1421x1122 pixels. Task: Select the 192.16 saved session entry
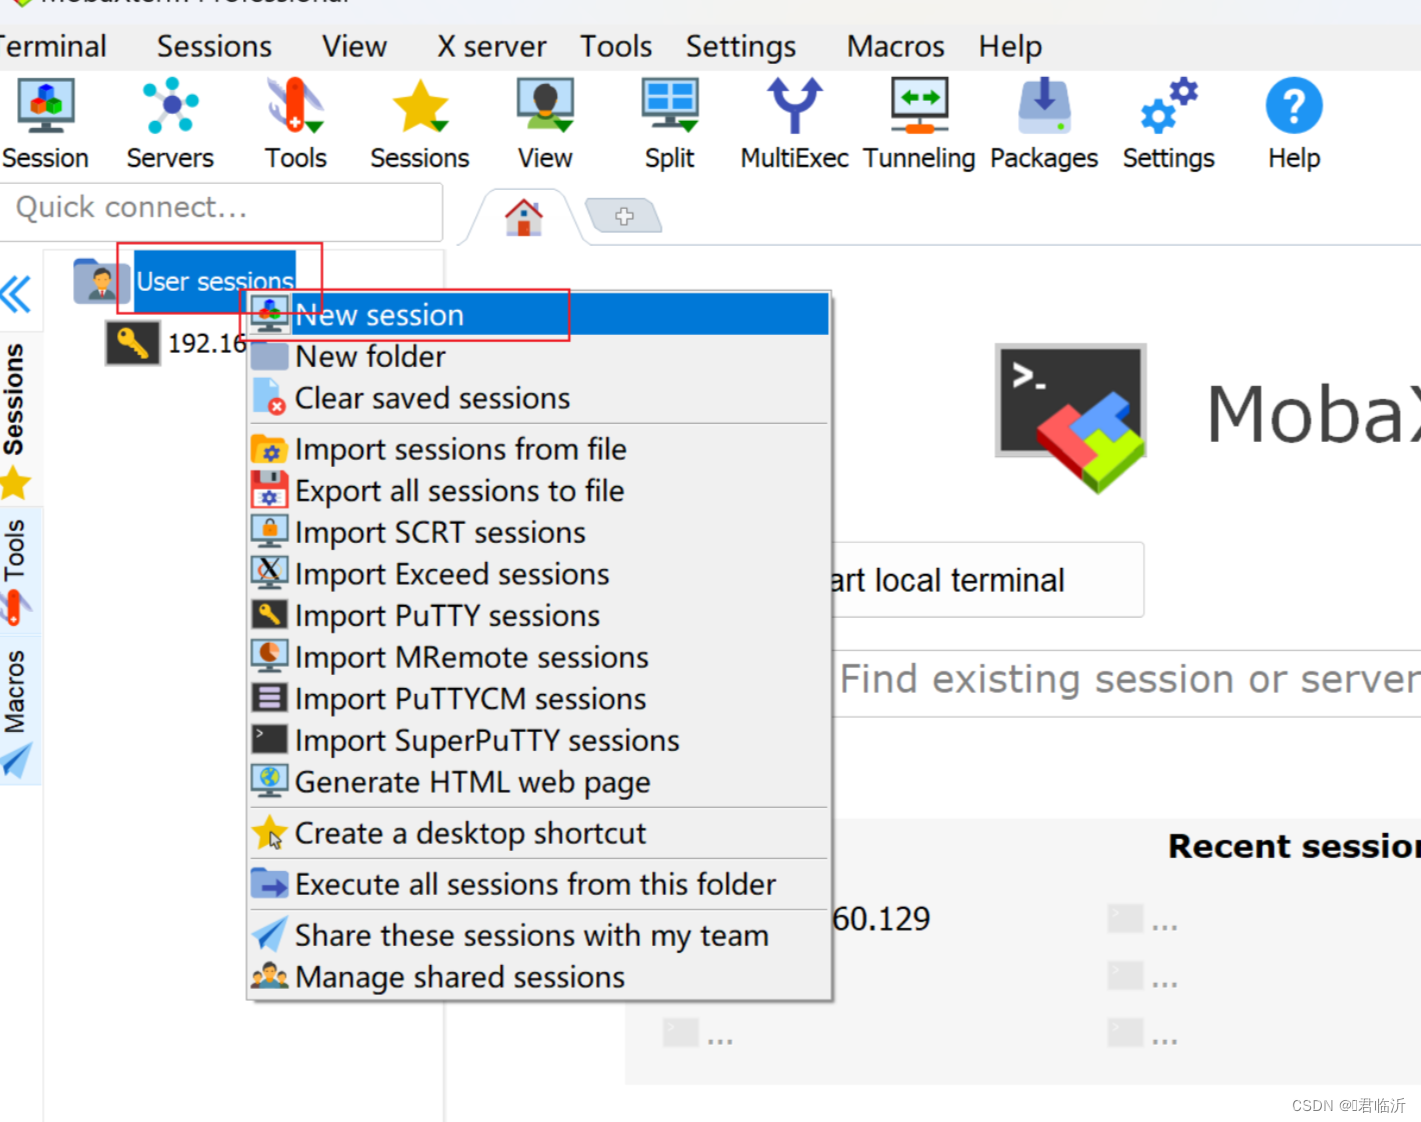tap(176, 343)
